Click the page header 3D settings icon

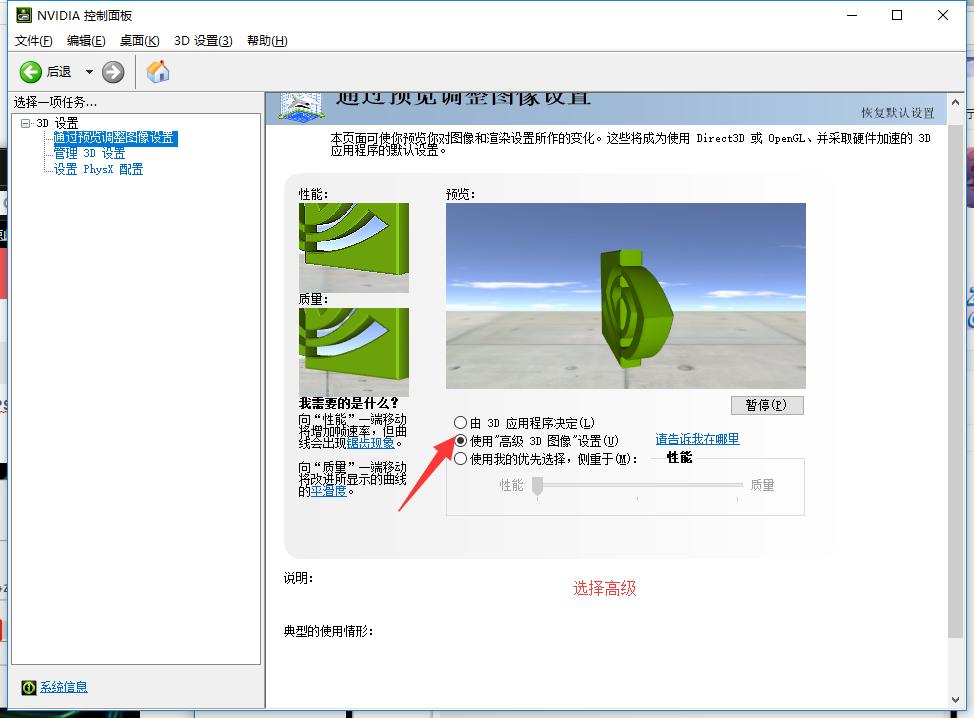coord(301,107)
